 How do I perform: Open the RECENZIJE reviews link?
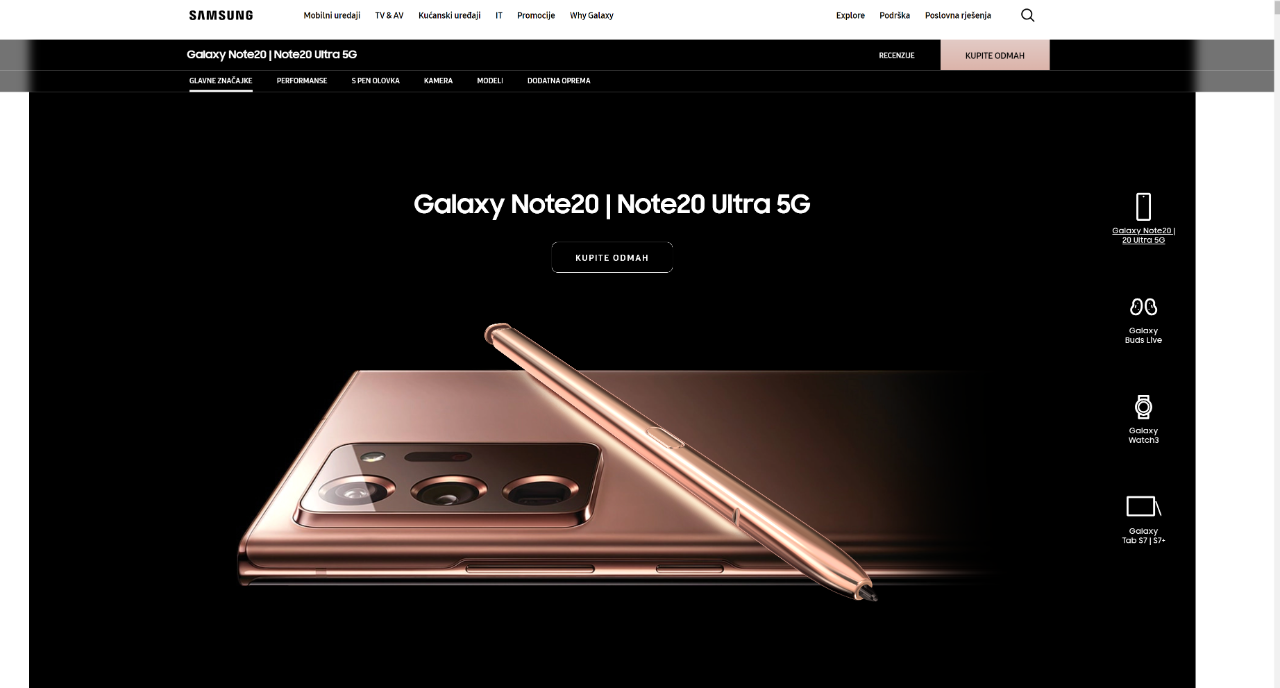[897, 55]
